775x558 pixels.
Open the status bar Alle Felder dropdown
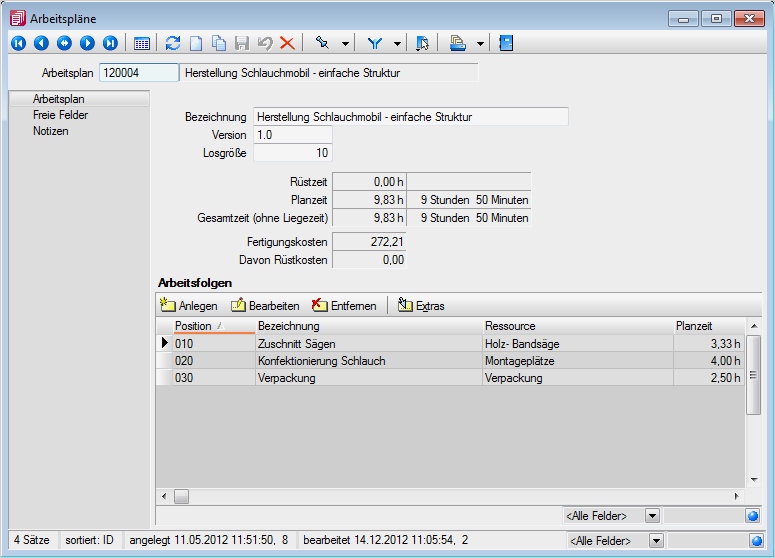[651, 540]
